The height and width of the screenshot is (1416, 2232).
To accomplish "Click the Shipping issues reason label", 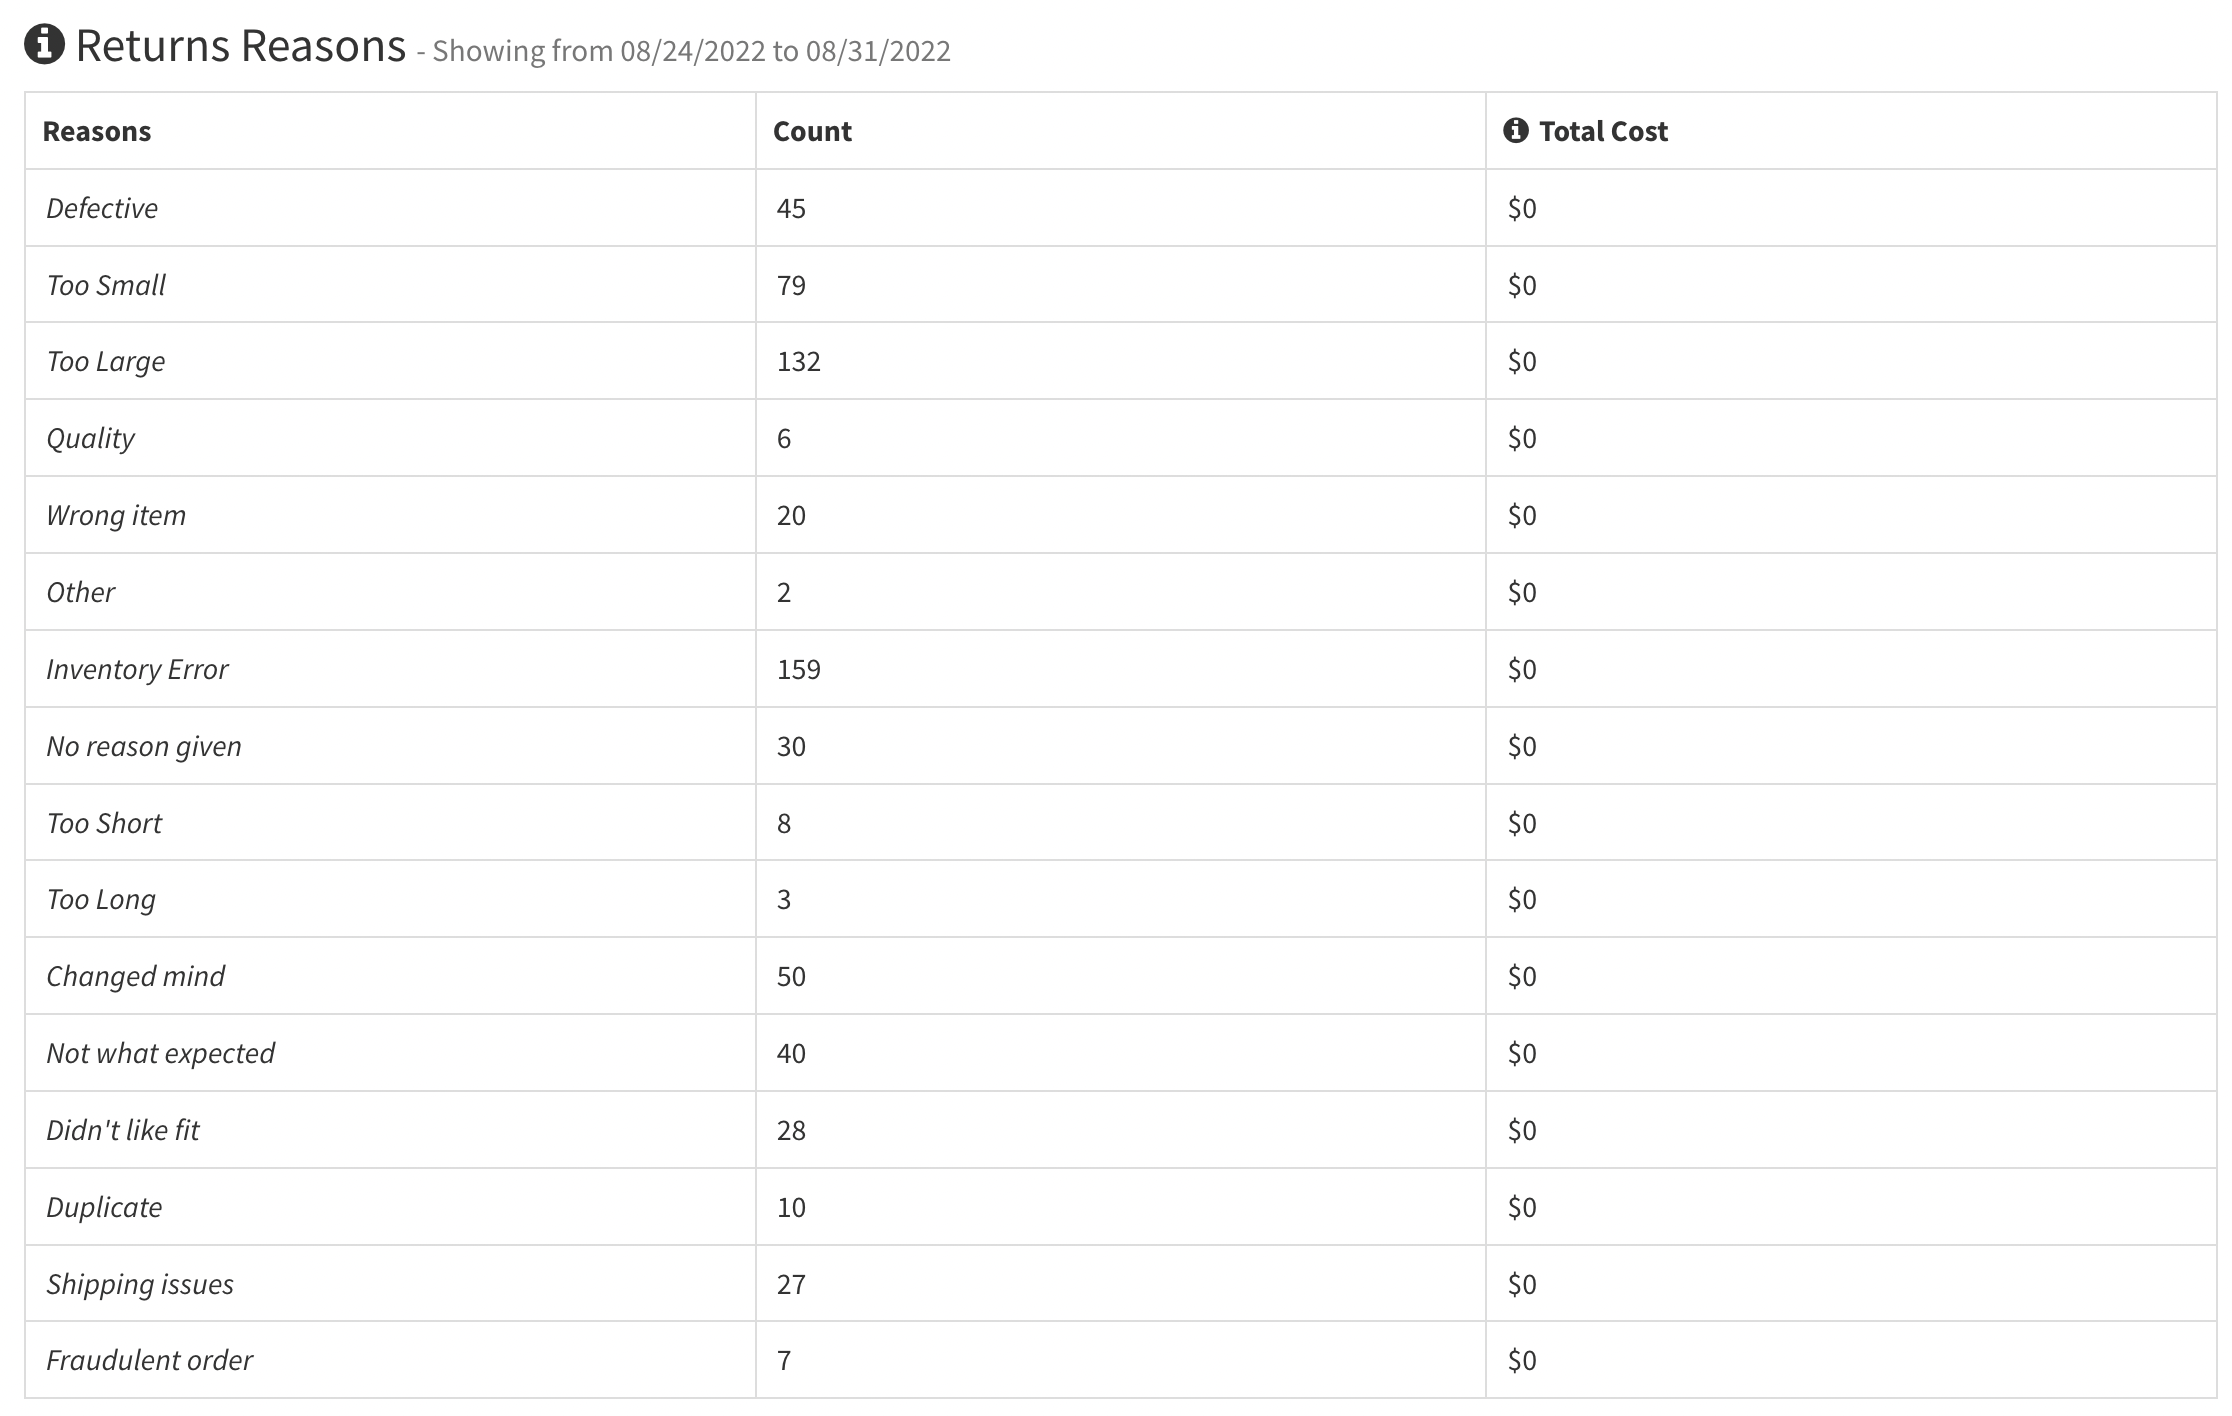I will tap(140, 1284).
